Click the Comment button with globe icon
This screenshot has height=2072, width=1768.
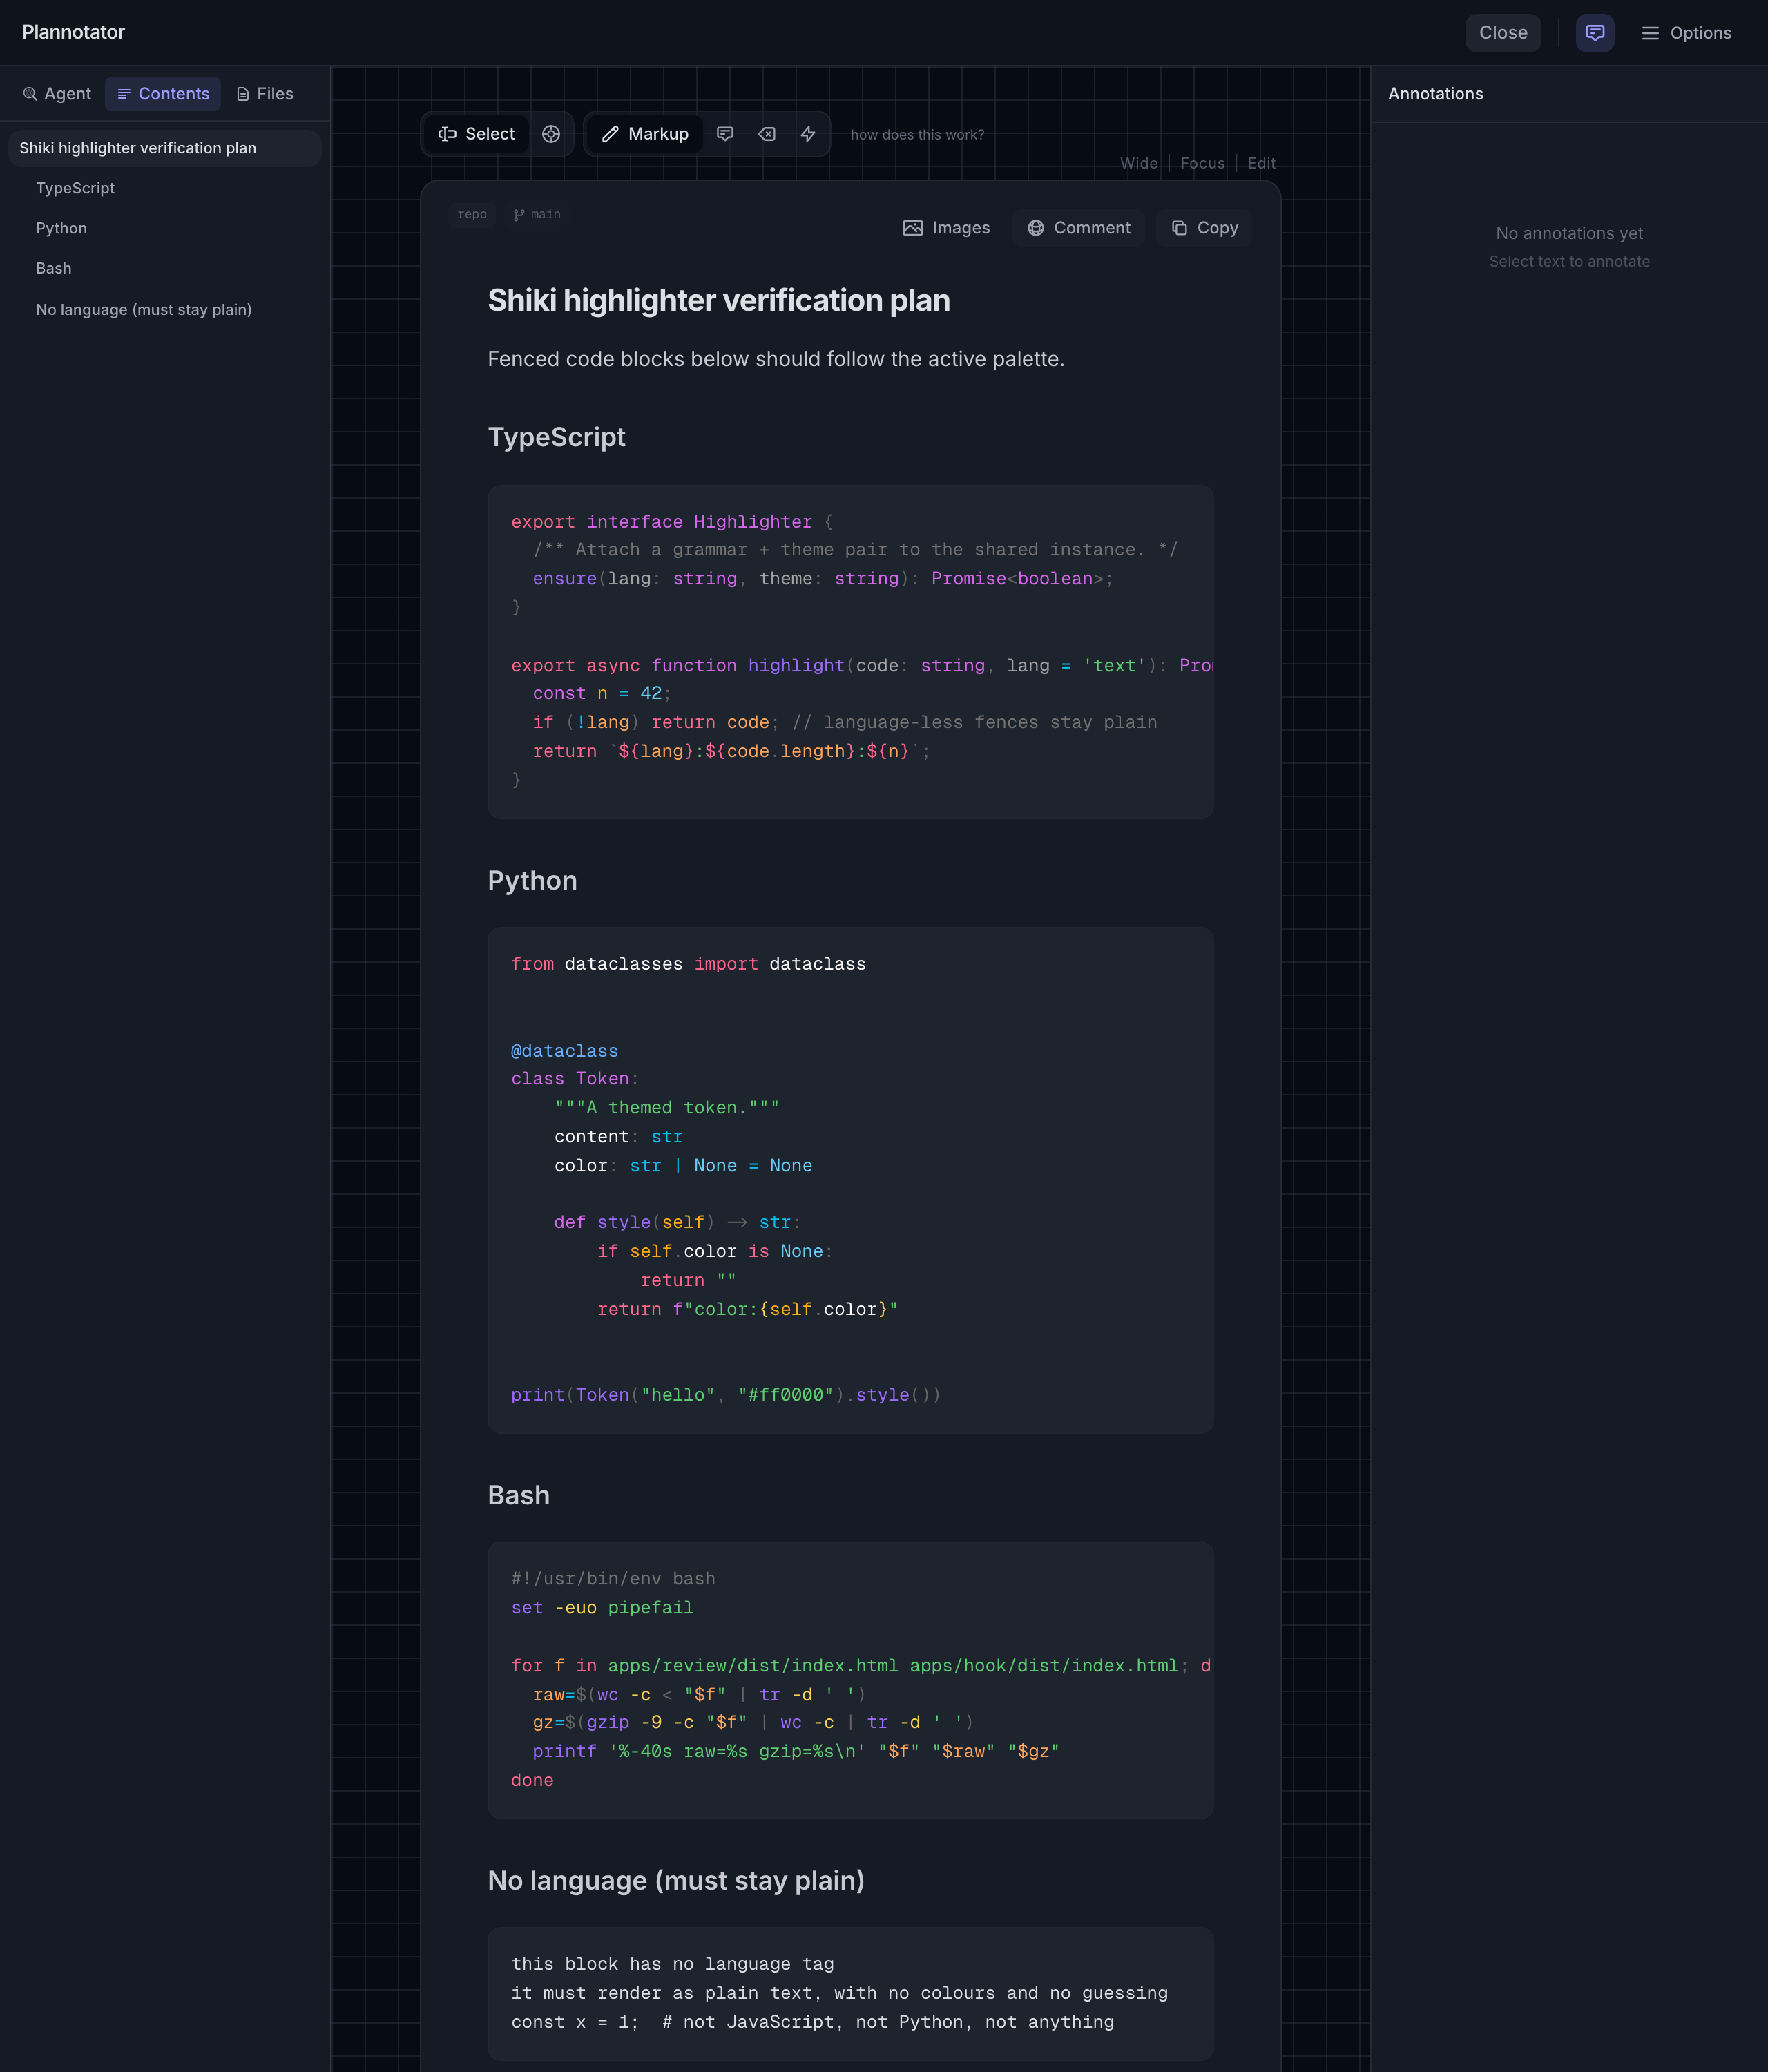pos(1079,228)
